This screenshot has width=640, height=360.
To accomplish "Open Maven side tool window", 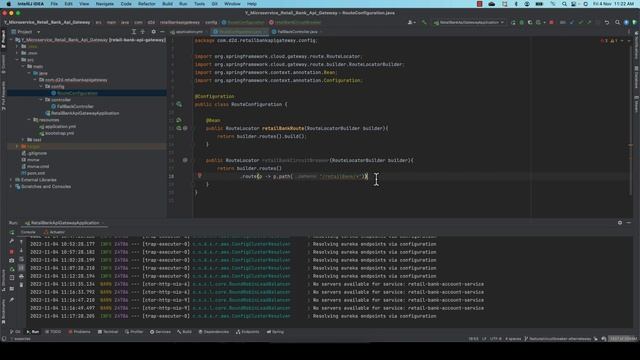I will tap(636, 104).
